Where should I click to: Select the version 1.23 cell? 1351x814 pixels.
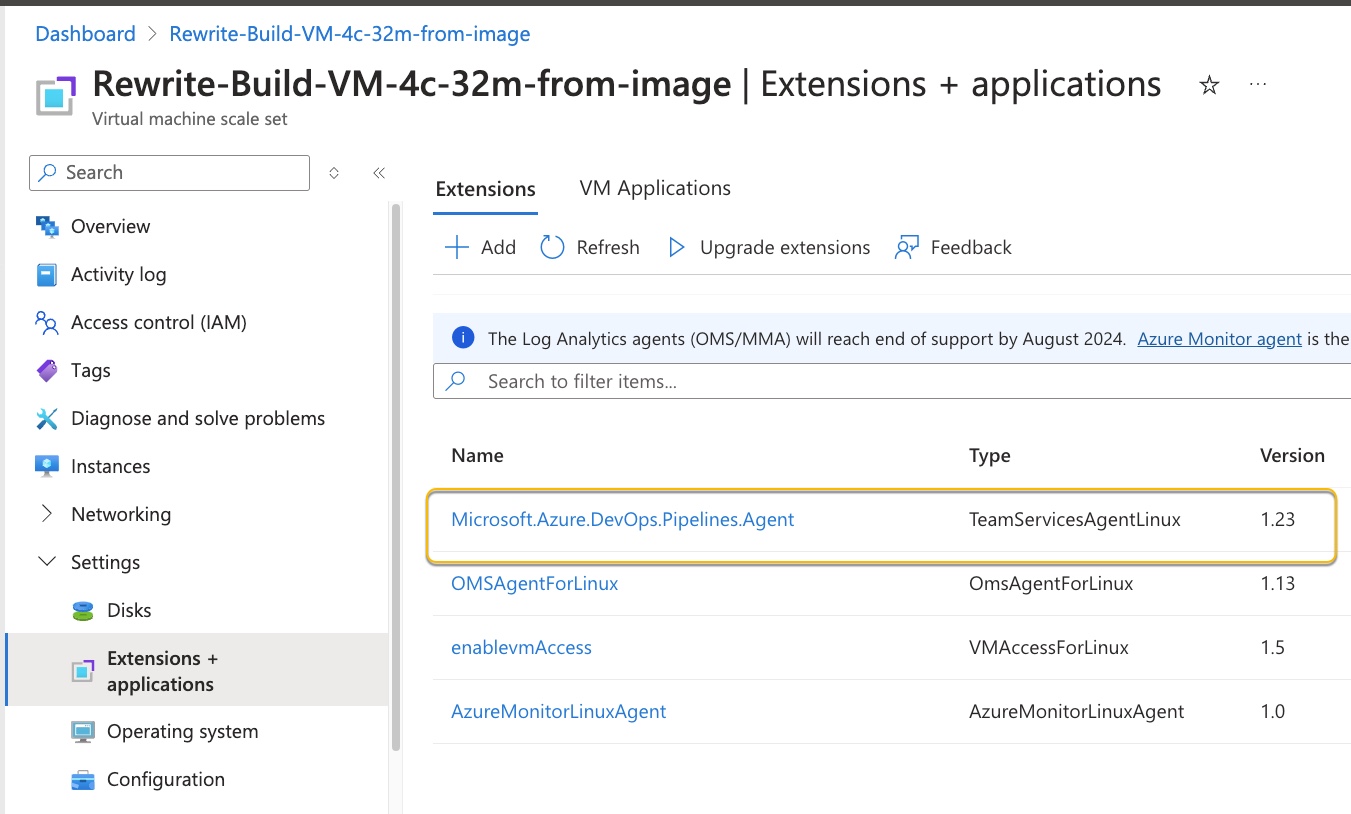1278,519
